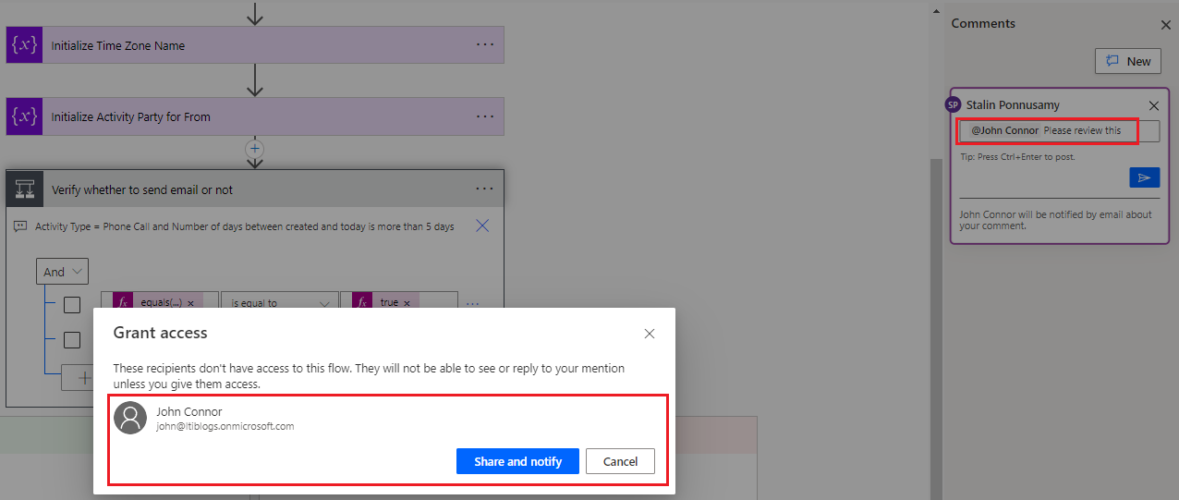Click the Initialize Time Zone Name variable icon
This screenshot has width=1179, height=500.
click(x=24, y=45)
